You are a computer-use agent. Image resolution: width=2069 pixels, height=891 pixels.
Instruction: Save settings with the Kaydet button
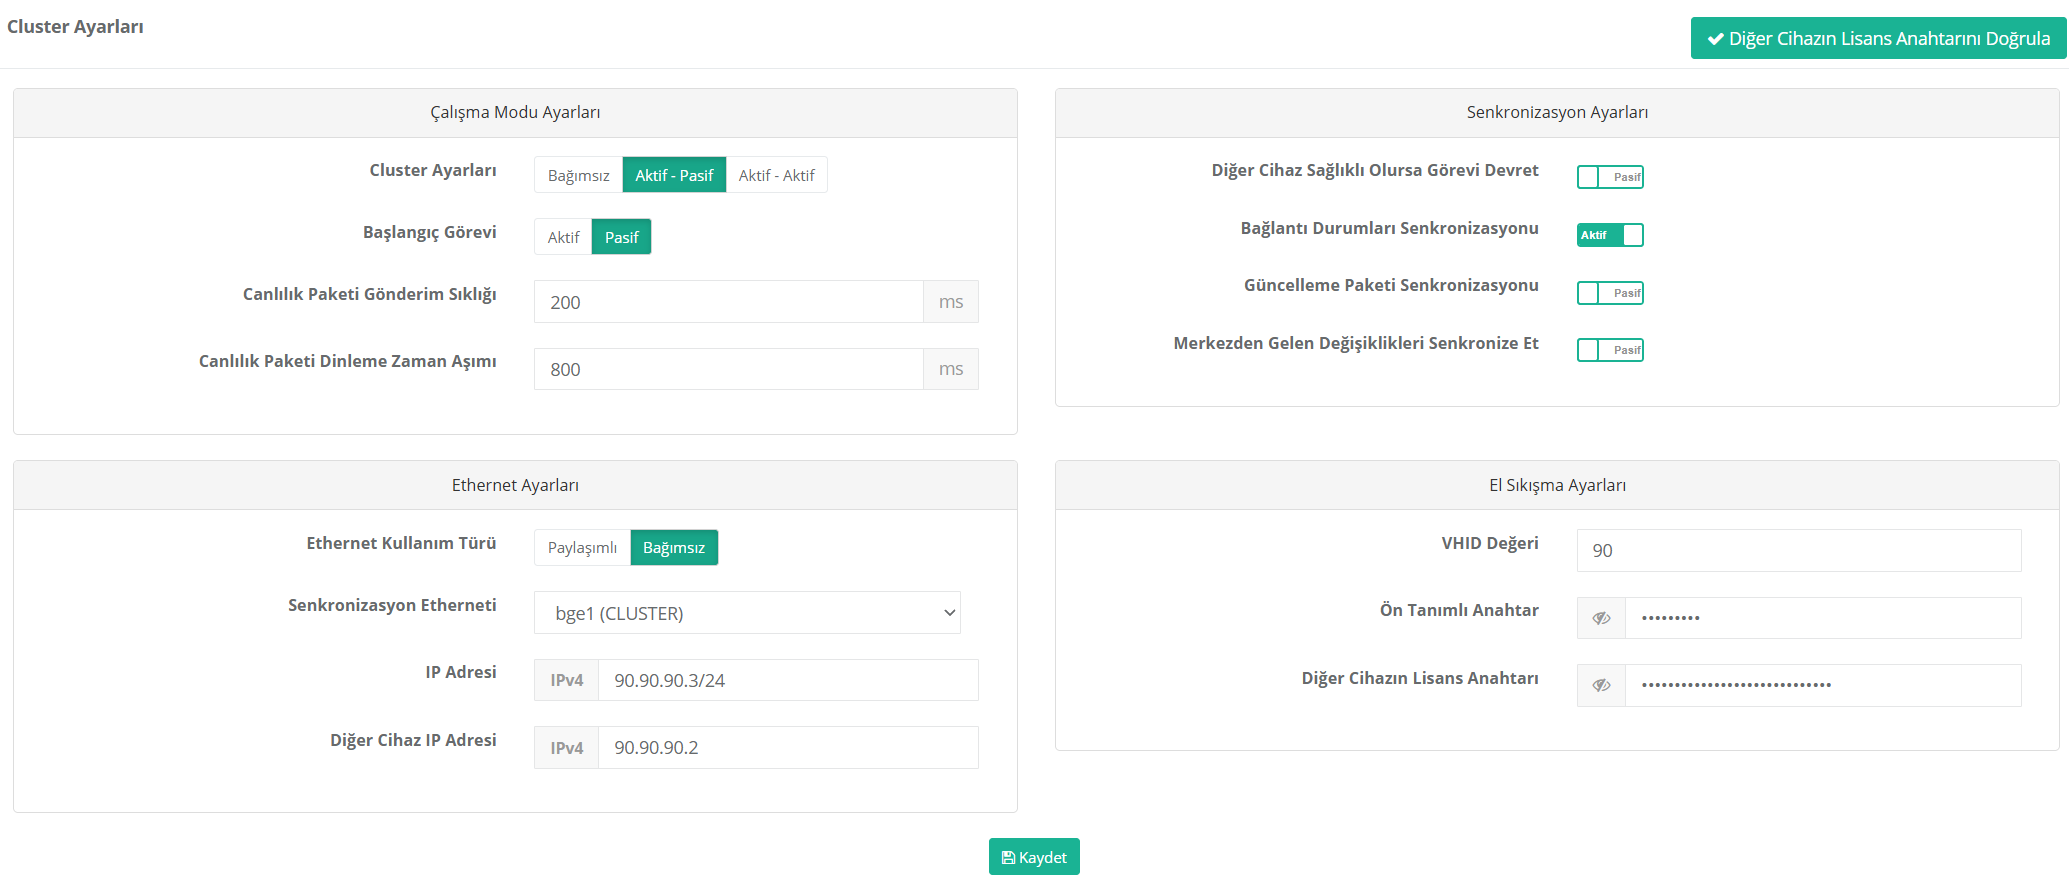pos(1034,857)
